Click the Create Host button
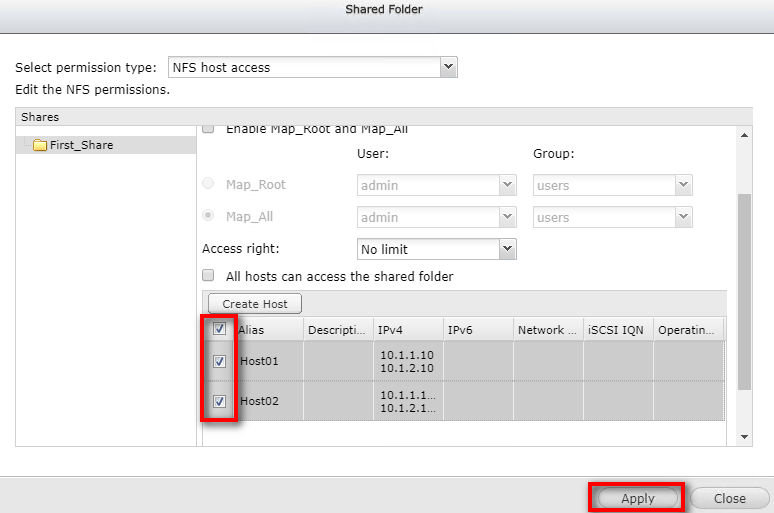The height and width of the screenshot is (513, 774). click(255, 304)
